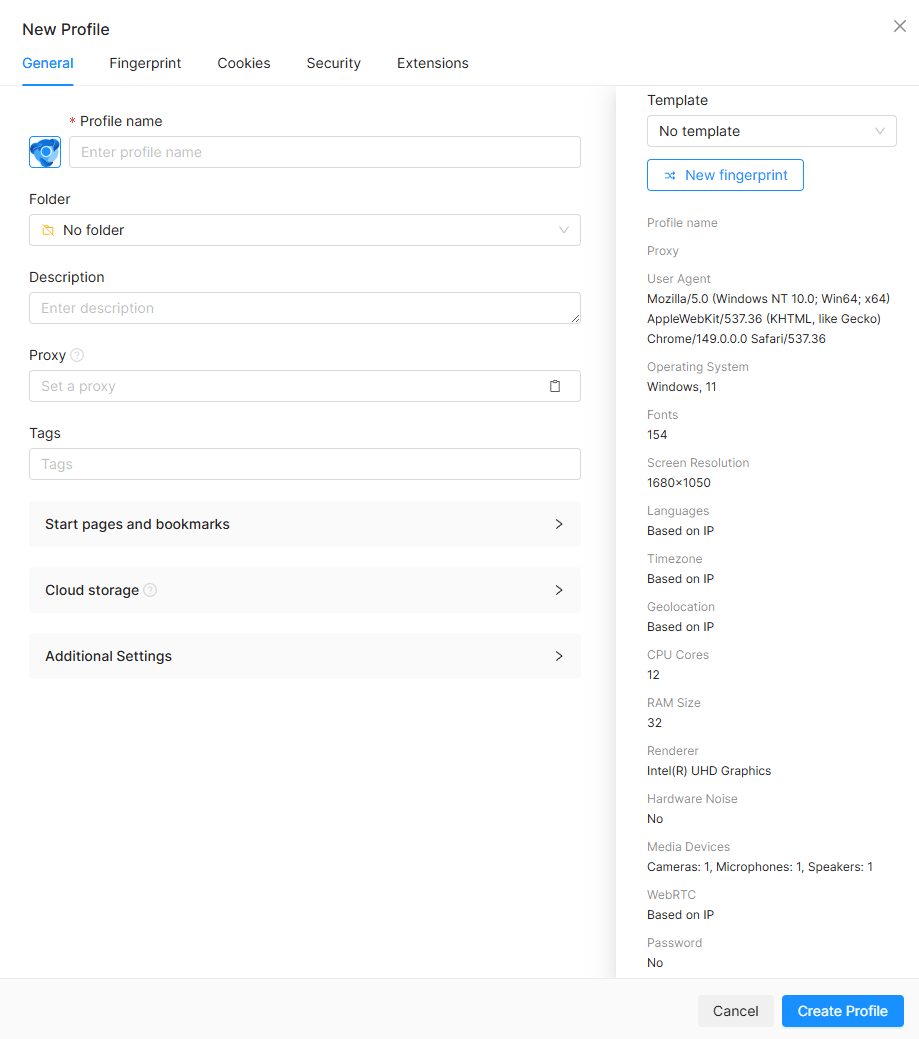The width and height of the screenshot is (919, 1039).
Task: Click the Languages 'Based on IP' value
Action: pos(680,531)
